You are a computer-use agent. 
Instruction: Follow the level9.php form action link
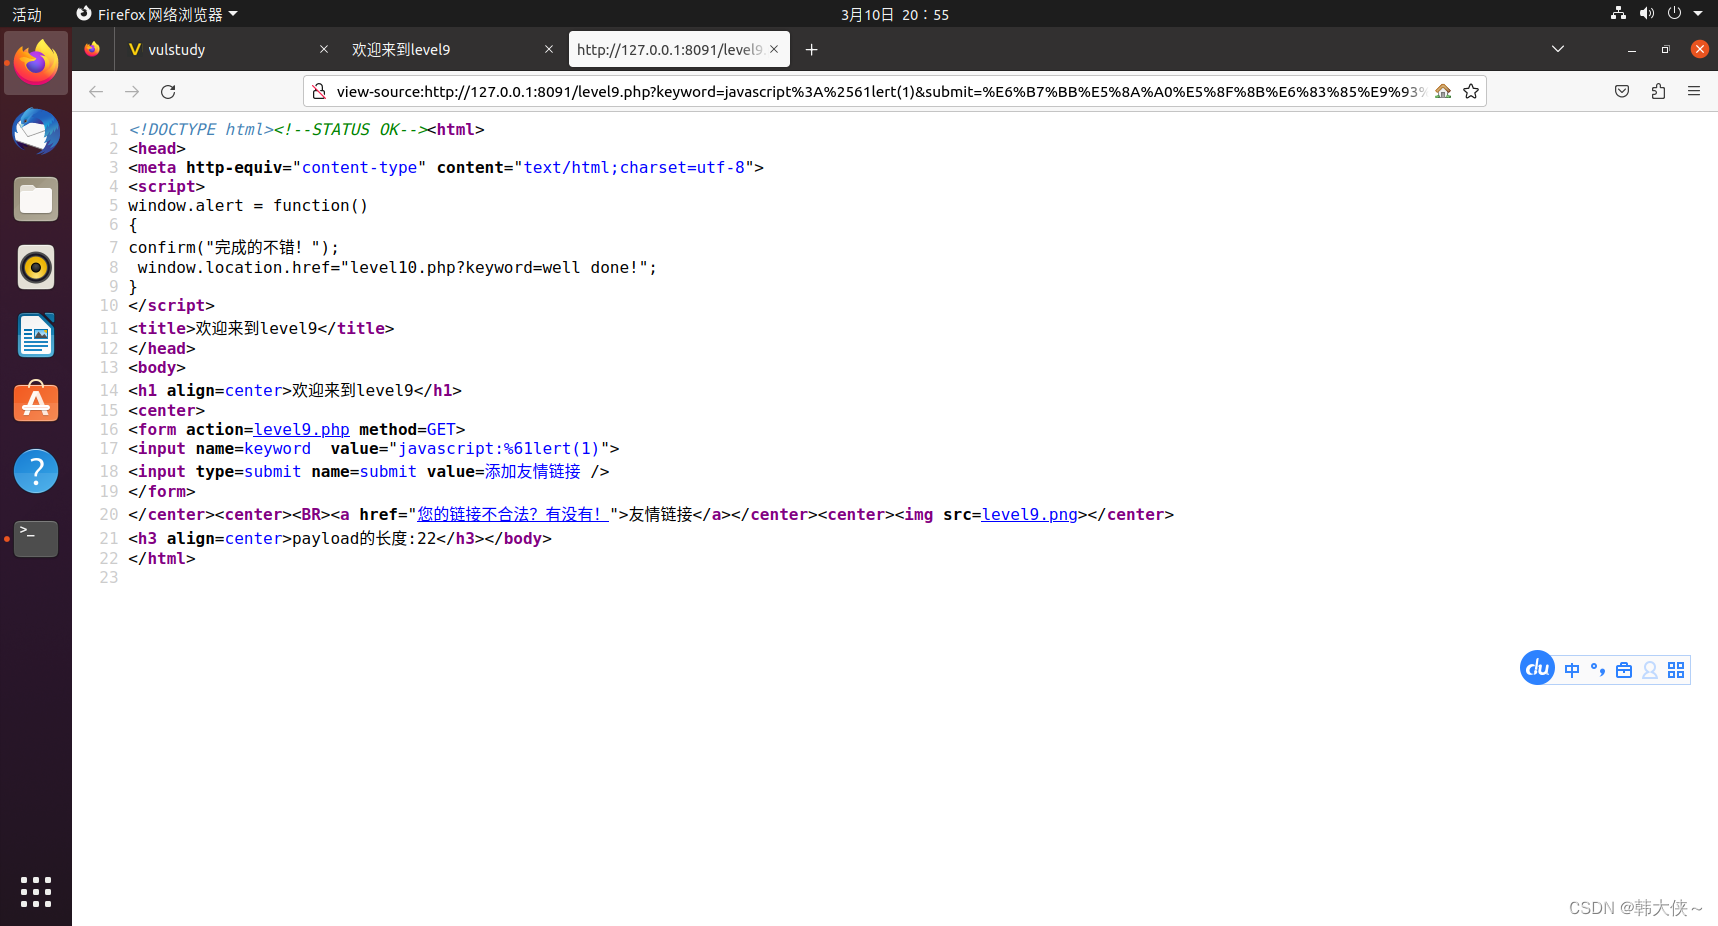tap(301, 429)
